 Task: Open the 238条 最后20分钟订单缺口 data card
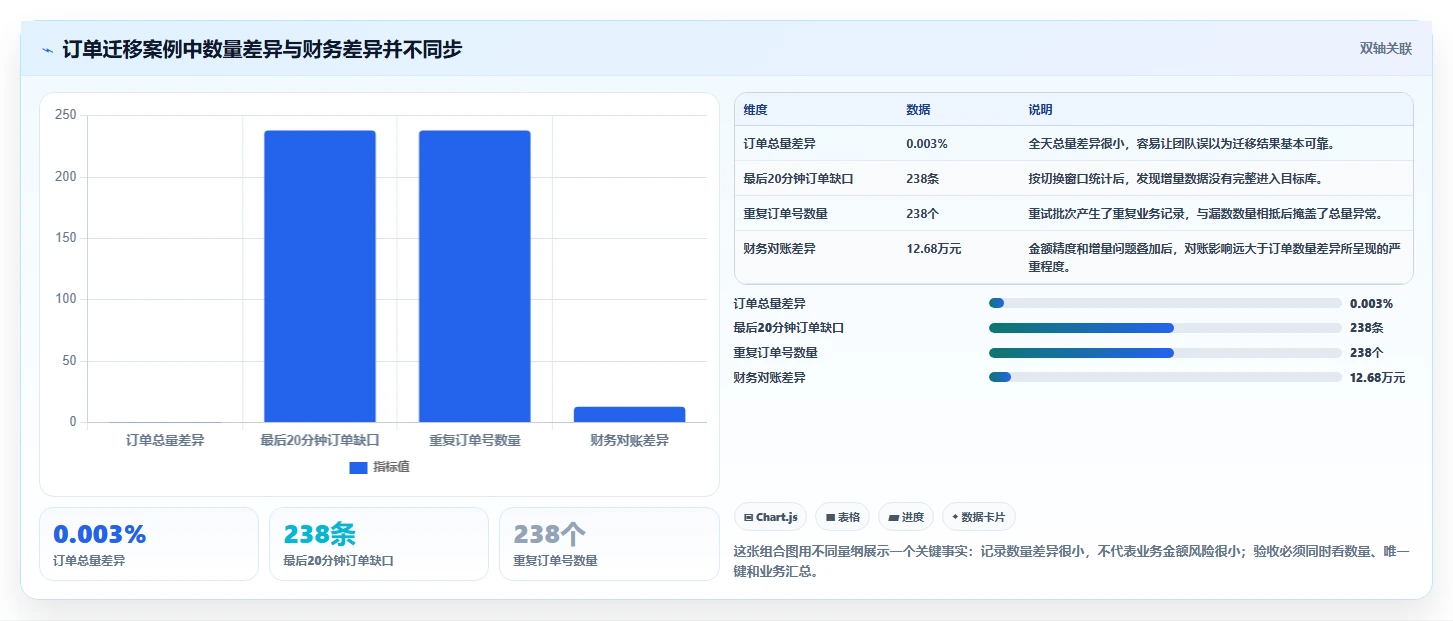click(x=379, y=544)
